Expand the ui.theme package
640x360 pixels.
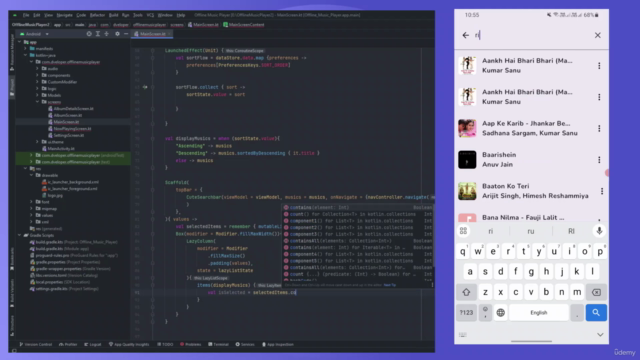click(x=38, y=142)
